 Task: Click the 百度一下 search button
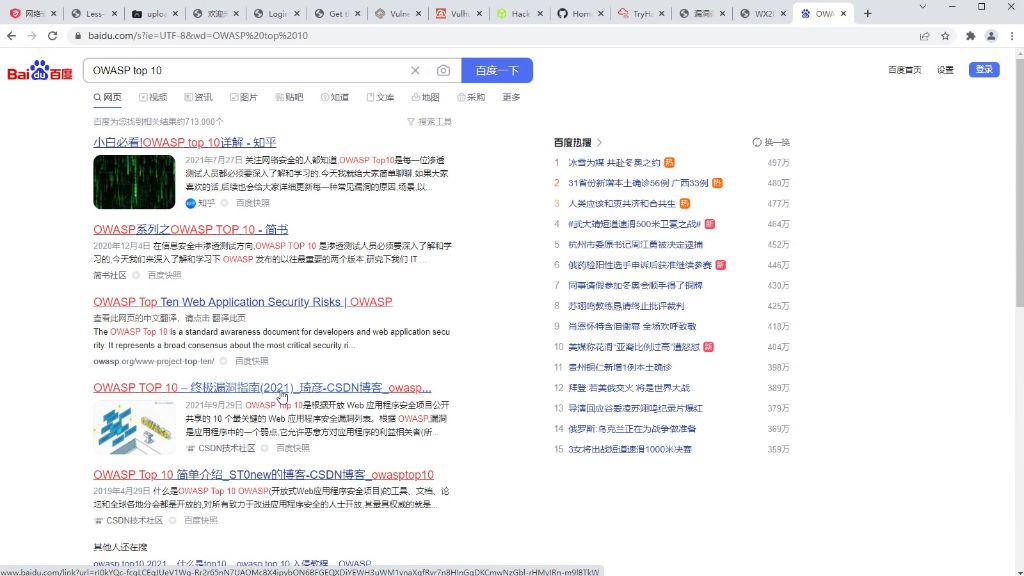(497, 71)
